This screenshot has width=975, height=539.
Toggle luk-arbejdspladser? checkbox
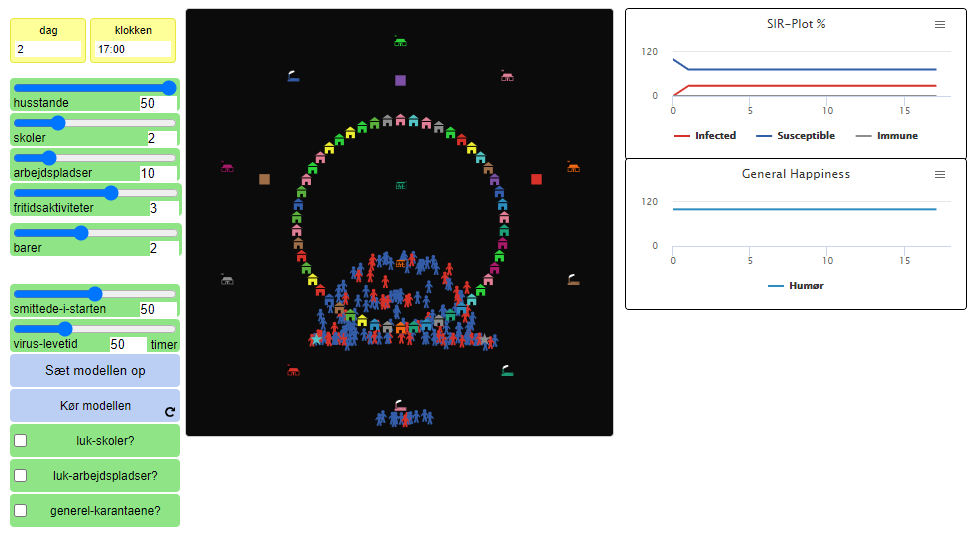coord(21,476)
